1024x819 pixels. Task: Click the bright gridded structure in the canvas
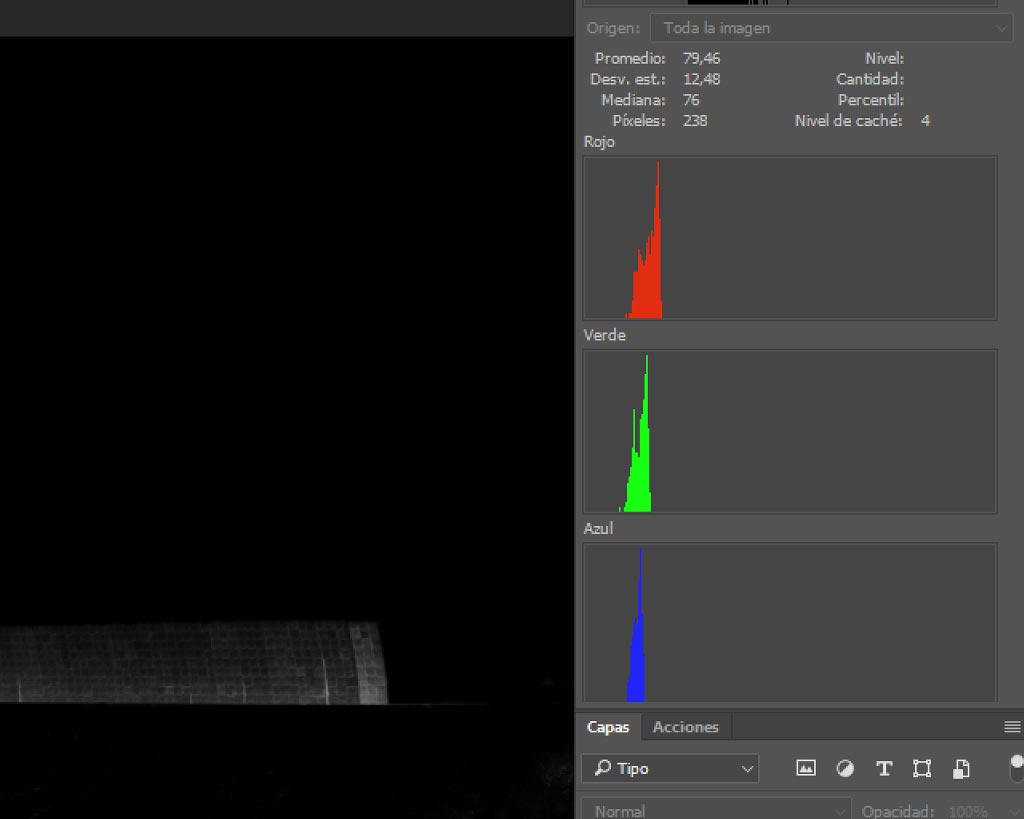pyautogui.click(x=194, y=662)
